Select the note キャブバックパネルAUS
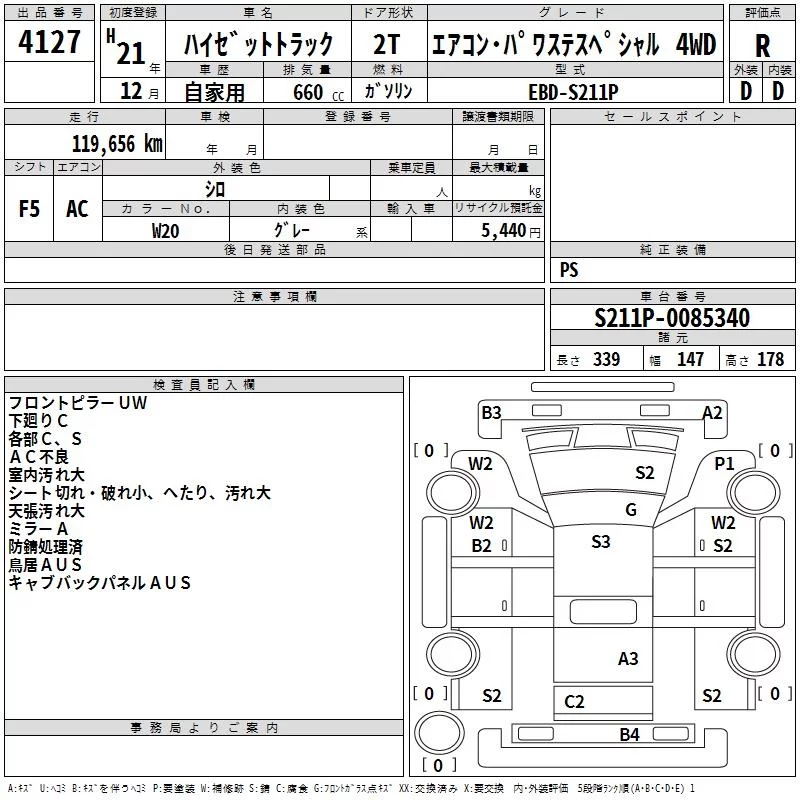The width and height of the screenshot is (800, 800). coord(99,582)
